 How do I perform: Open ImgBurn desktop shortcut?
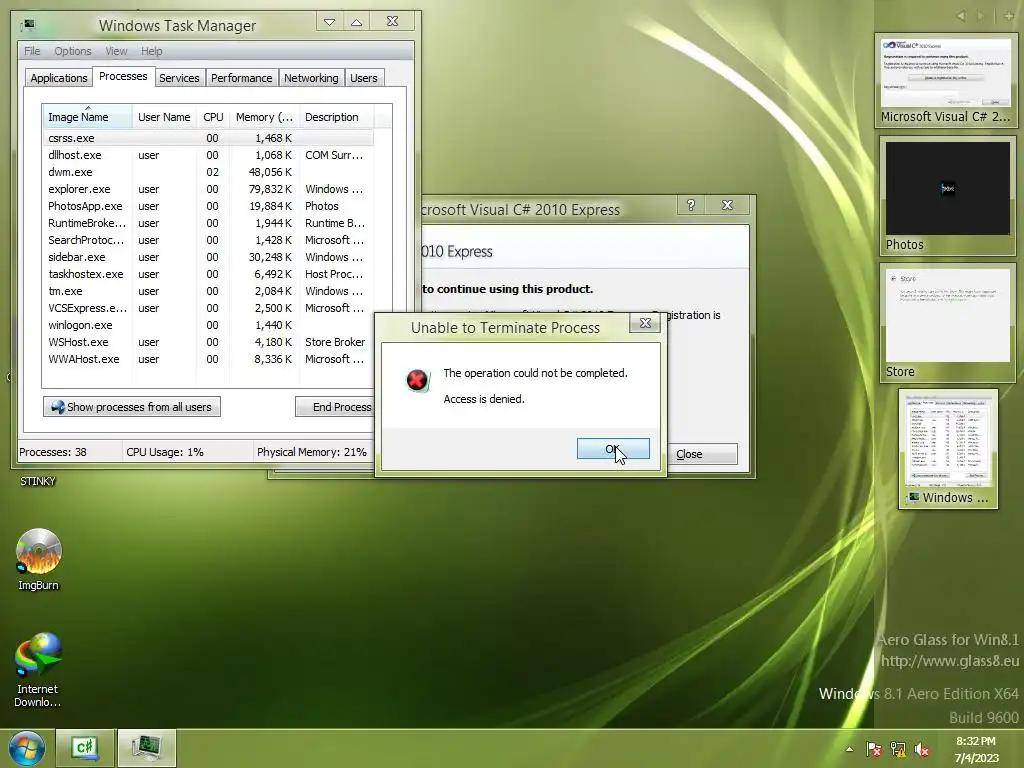coord(39,560)
